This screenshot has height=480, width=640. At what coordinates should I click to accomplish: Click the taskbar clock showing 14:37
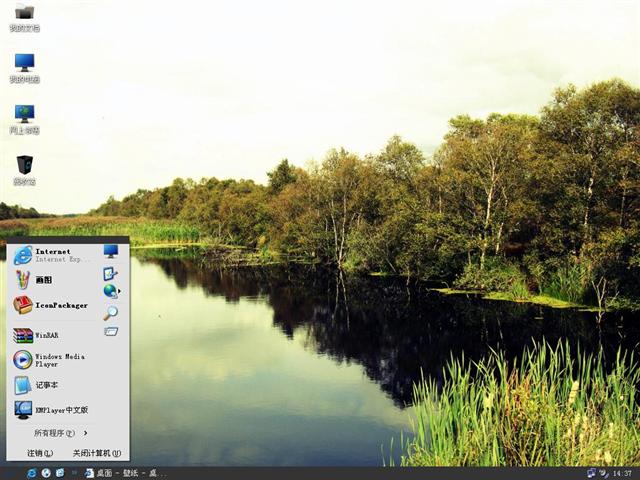click(x=621, y=473)
